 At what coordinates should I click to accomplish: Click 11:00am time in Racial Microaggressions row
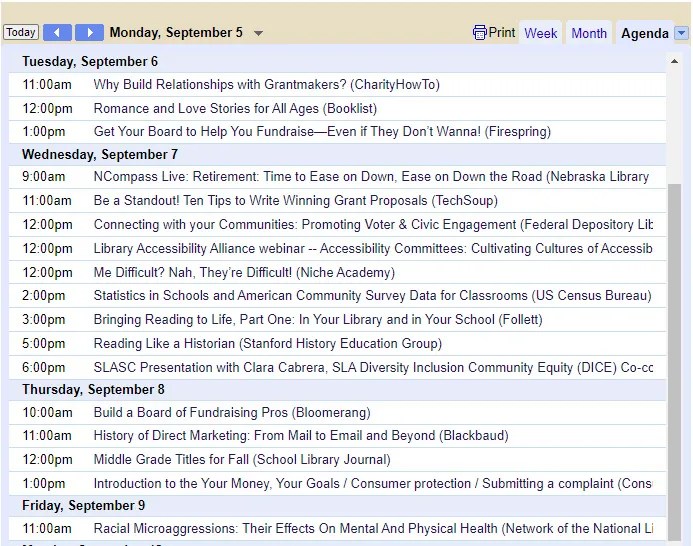(x=47, y=528)
